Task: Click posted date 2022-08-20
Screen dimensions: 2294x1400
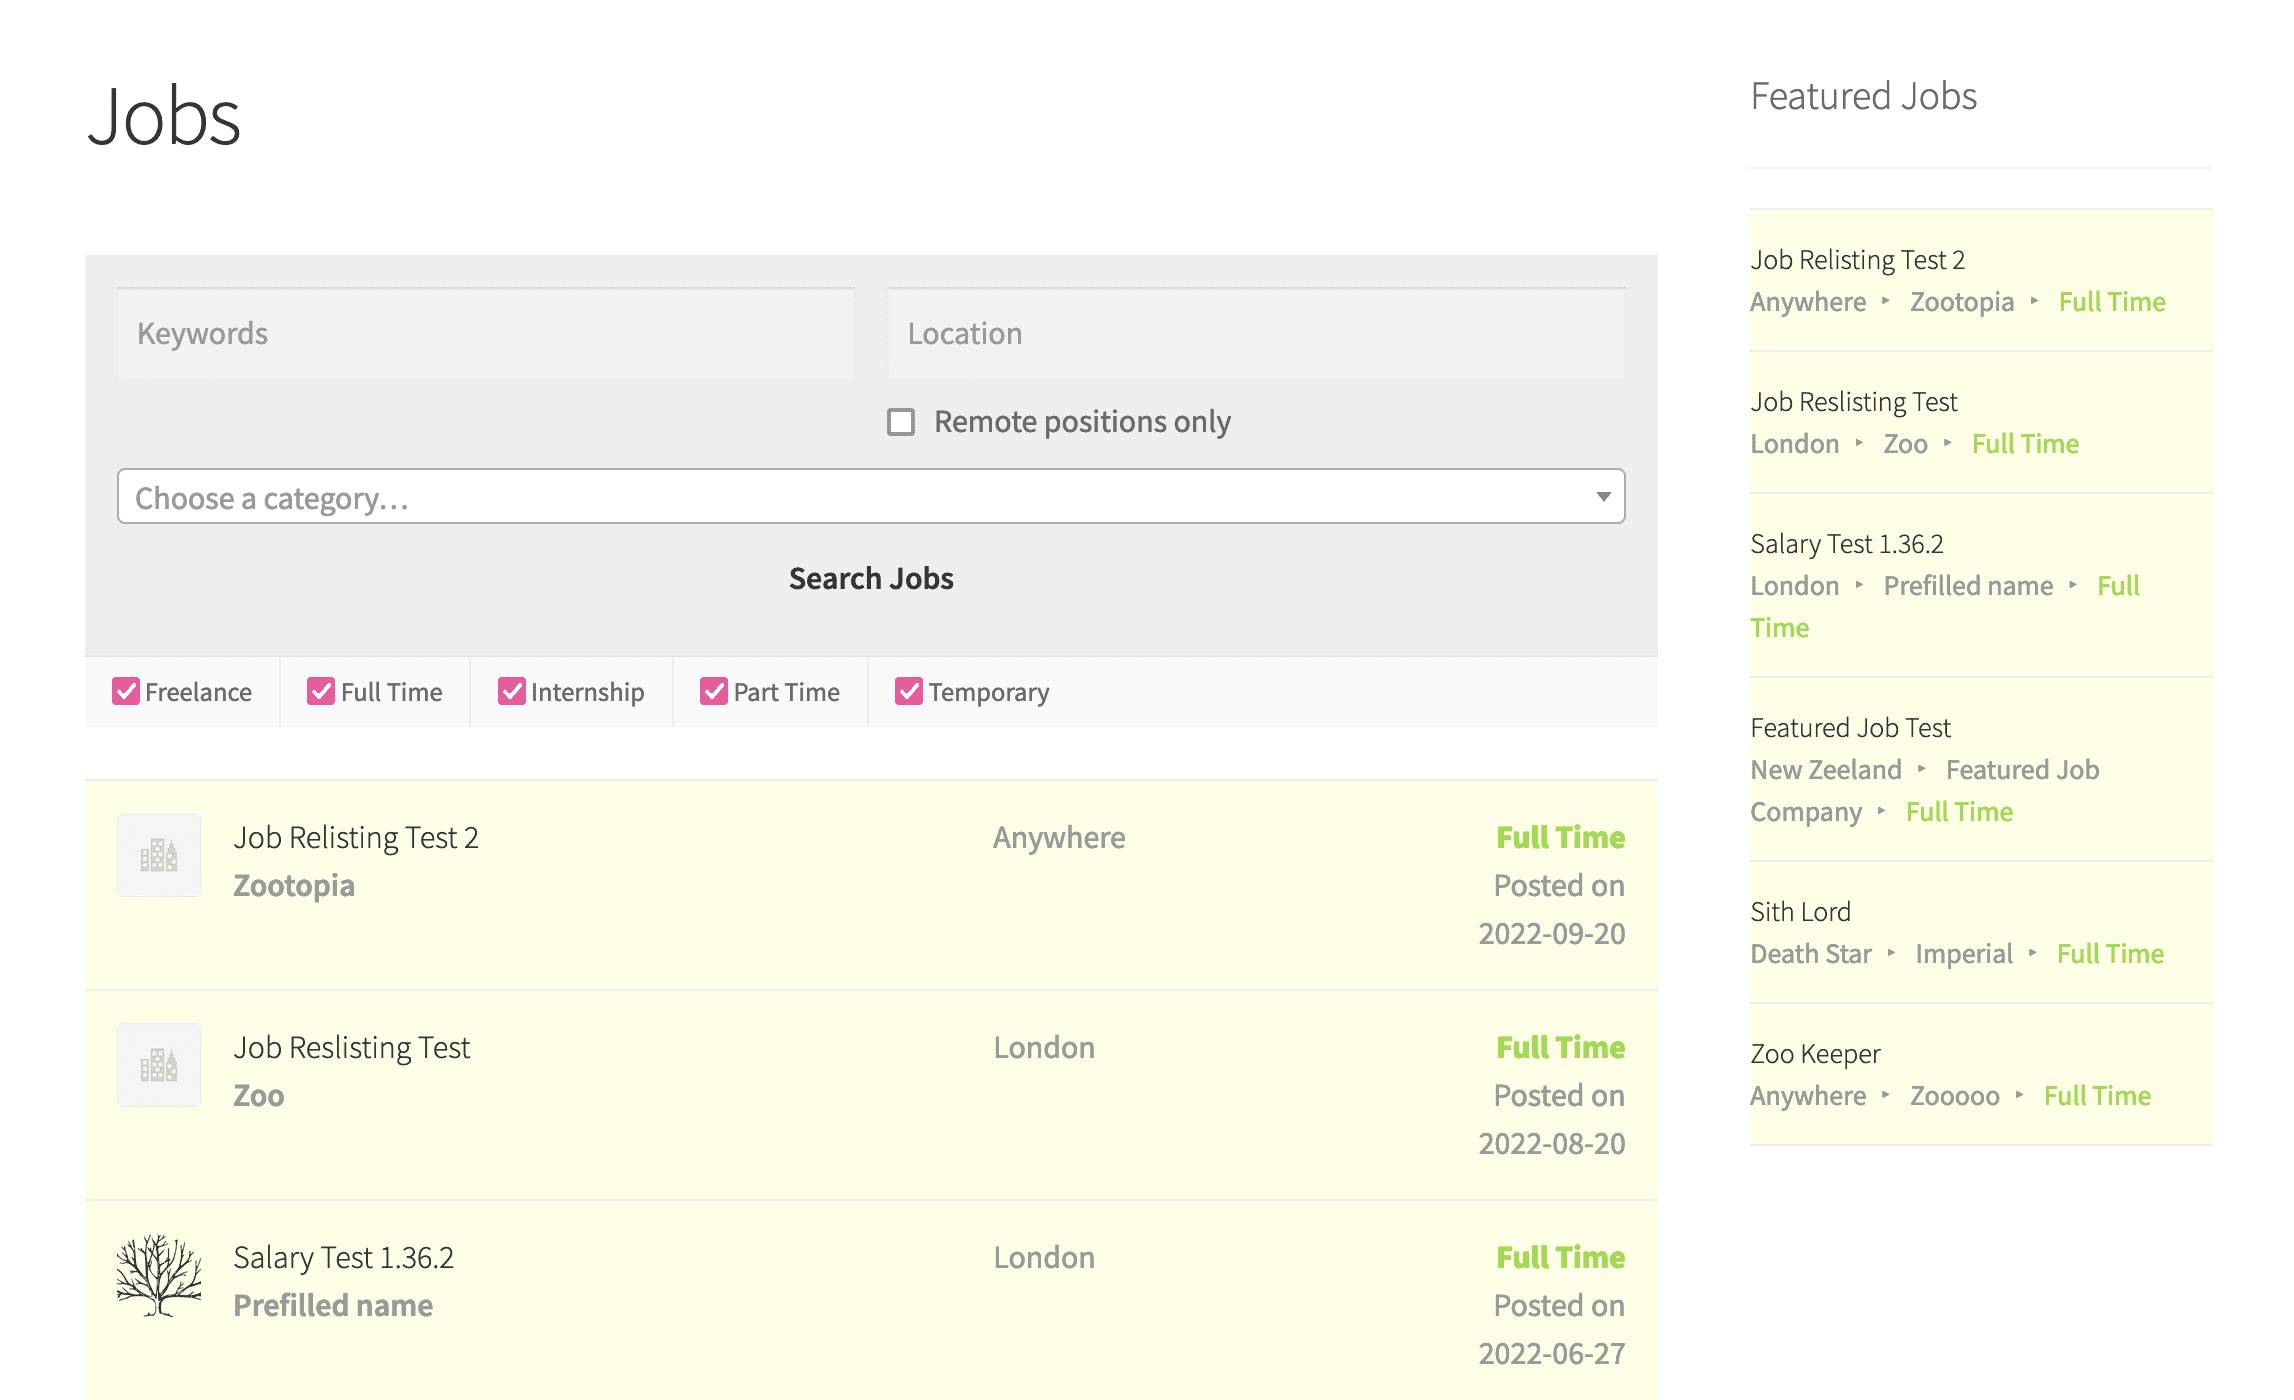Action: pos(1552,1143)
